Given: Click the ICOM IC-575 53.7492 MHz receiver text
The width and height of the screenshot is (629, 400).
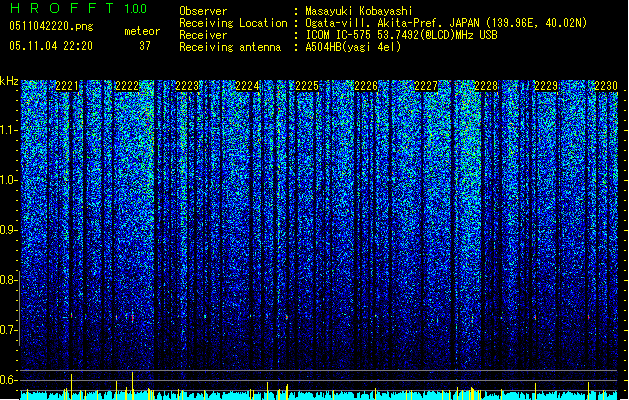Looking at the screenshot, I should click(401, 35).
